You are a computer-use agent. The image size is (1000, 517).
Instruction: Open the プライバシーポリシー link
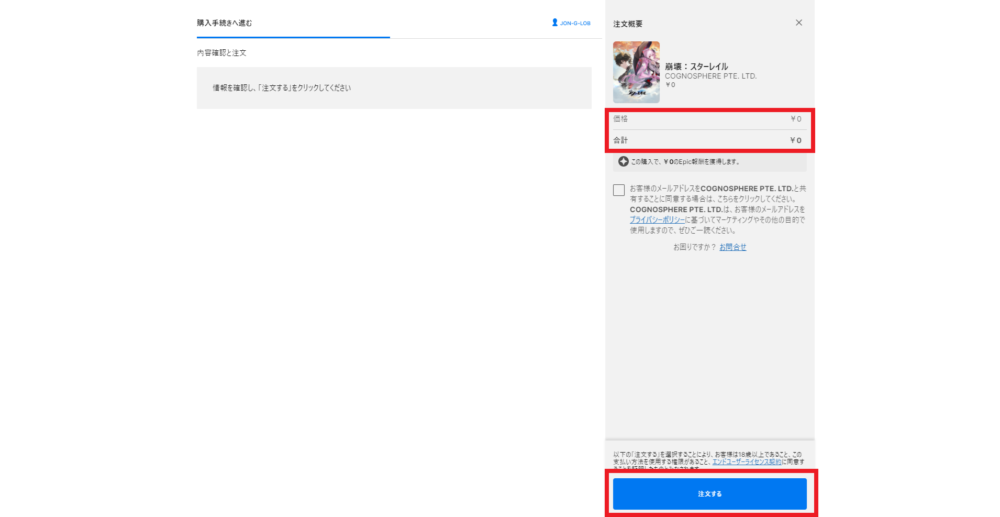pos(655,218)
